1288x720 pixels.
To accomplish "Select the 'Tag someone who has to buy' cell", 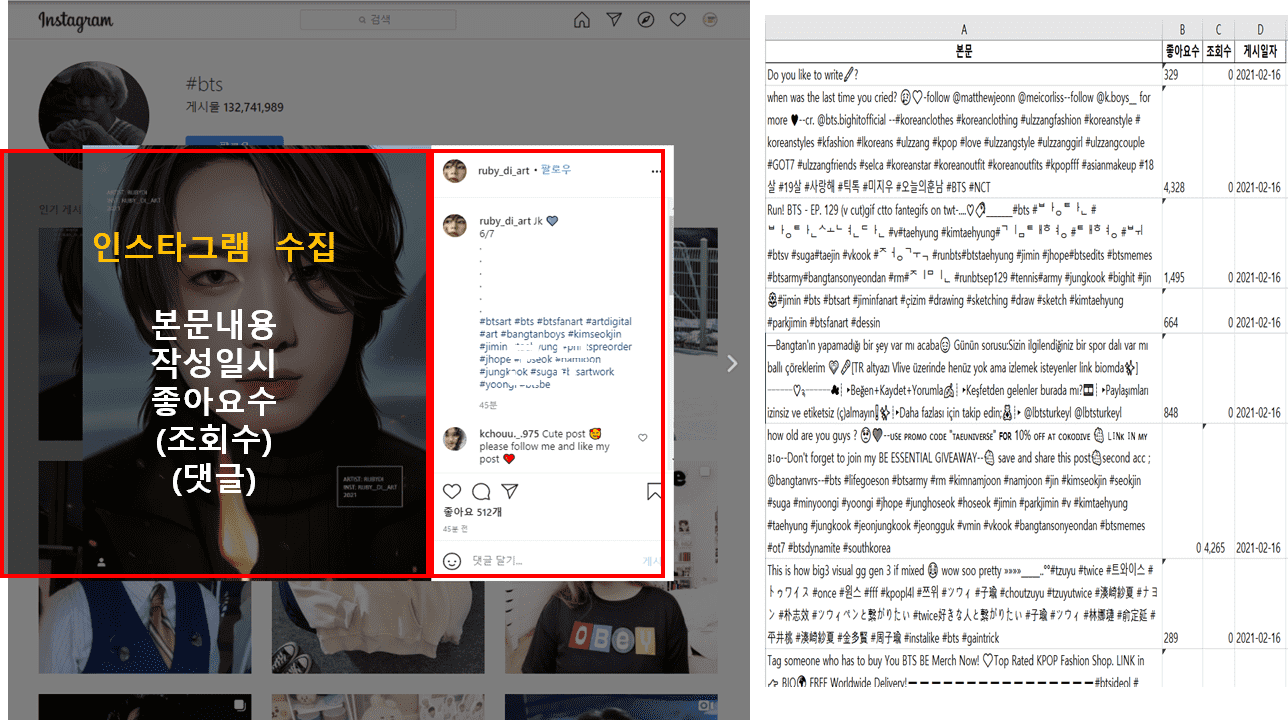I will coord(964,669).
